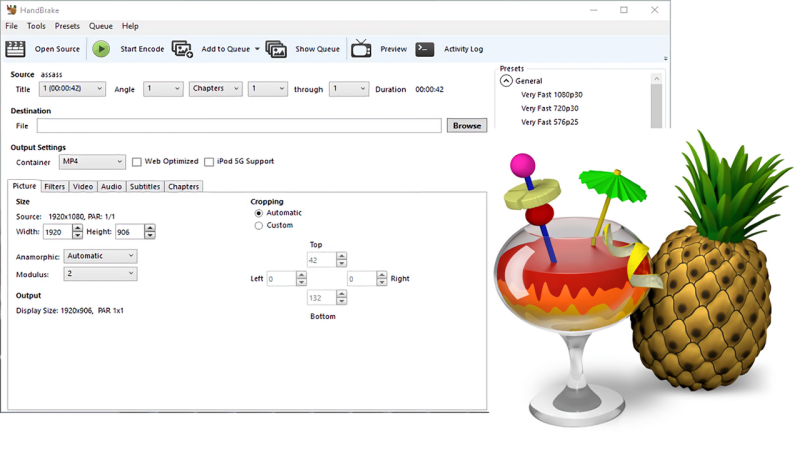Select the Custom cropping radio button

tap(259, 226)
